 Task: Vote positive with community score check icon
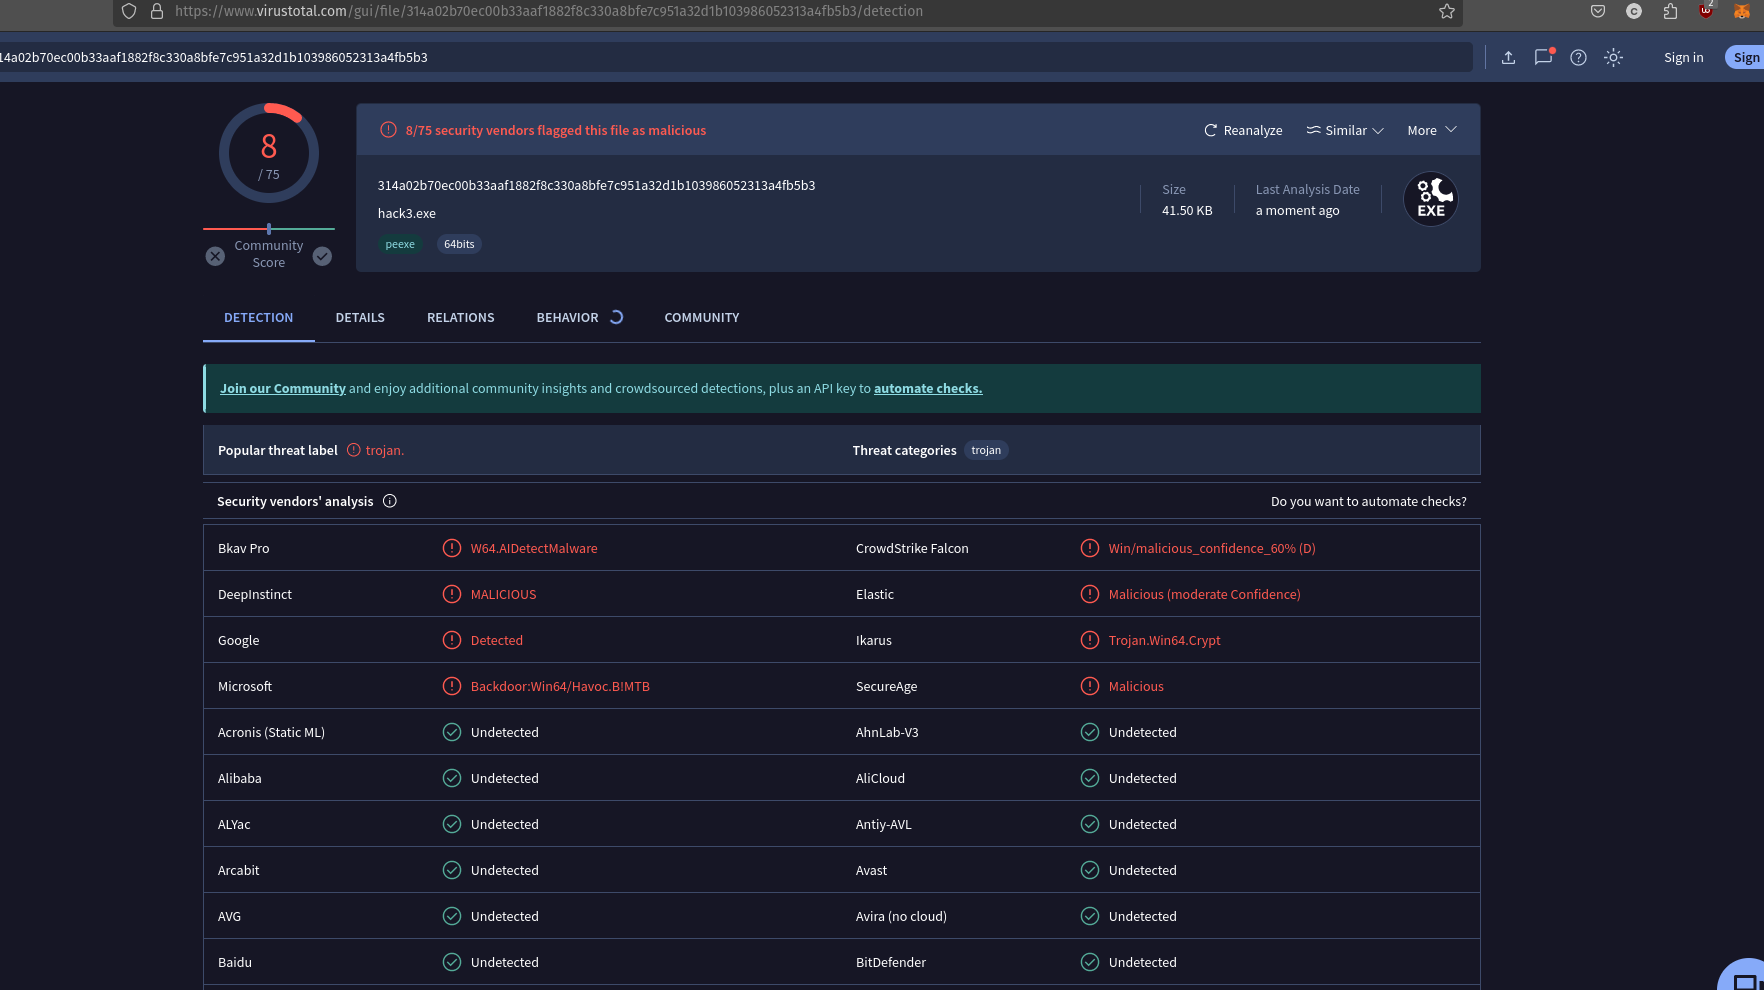tap(322, 256)
